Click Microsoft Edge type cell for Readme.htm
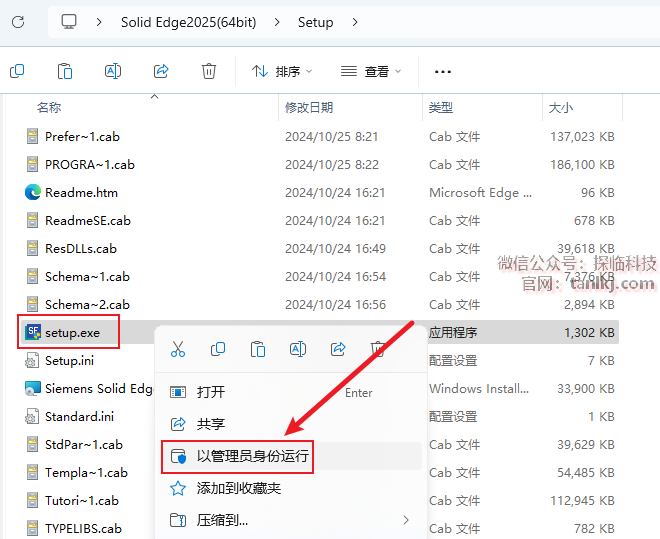This screenshot has height=539, width=660. coord(481,192)
